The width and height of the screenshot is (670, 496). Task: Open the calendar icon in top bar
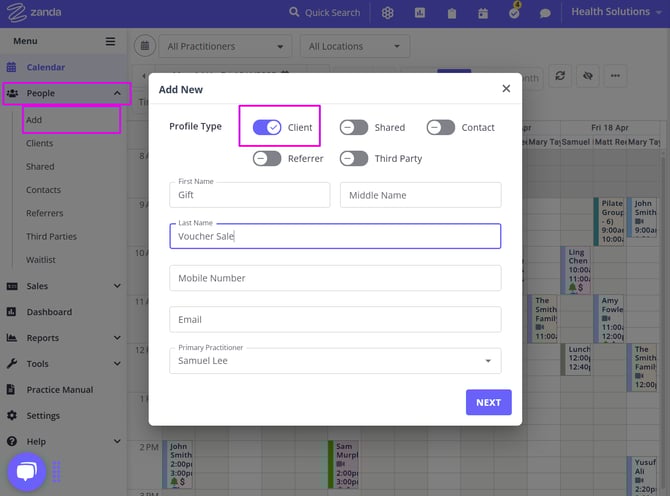pyautogui.click(x=483, y=13)
